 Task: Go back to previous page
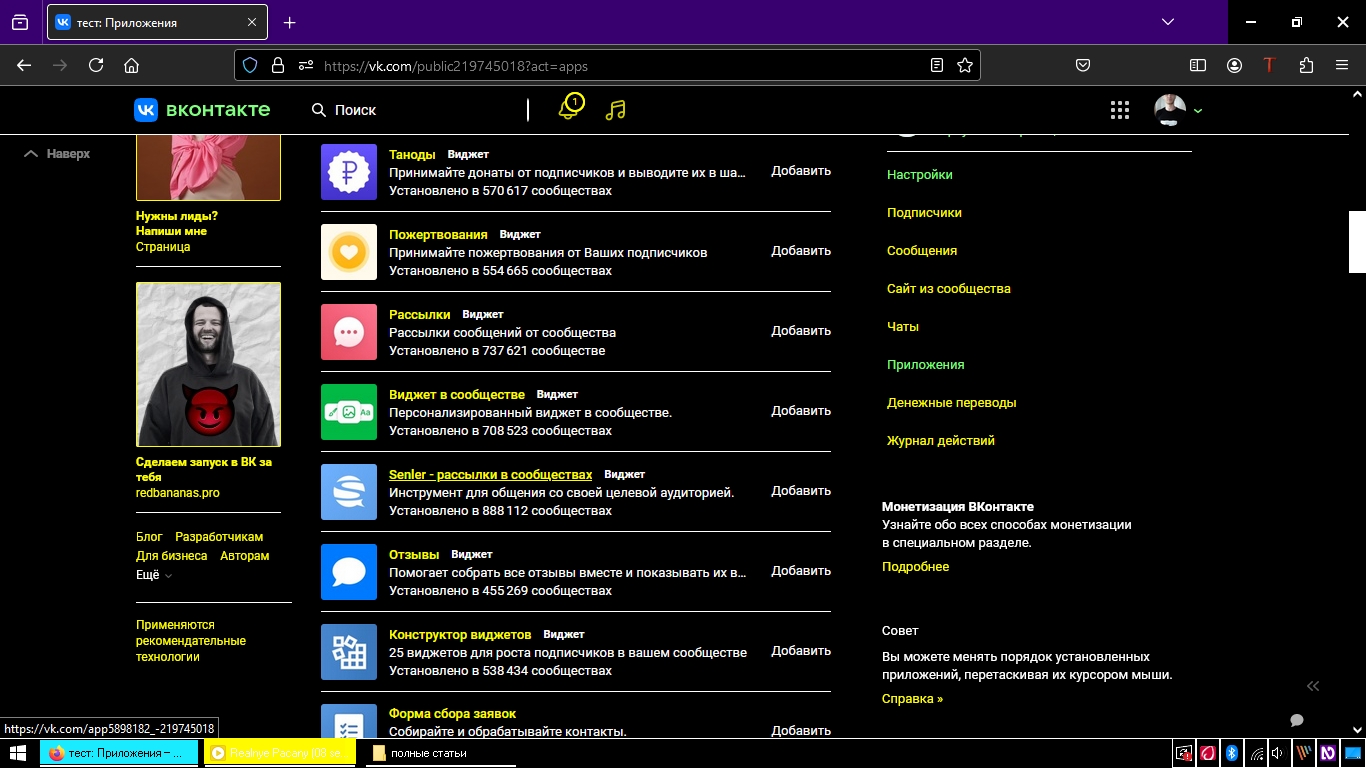tap(24, 65)
